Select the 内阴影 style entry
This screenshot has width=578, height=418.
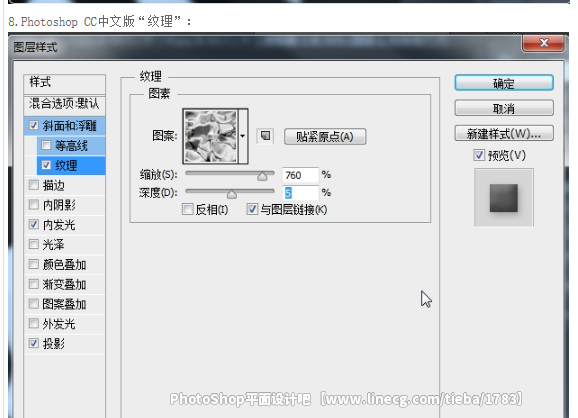(59, 205)
